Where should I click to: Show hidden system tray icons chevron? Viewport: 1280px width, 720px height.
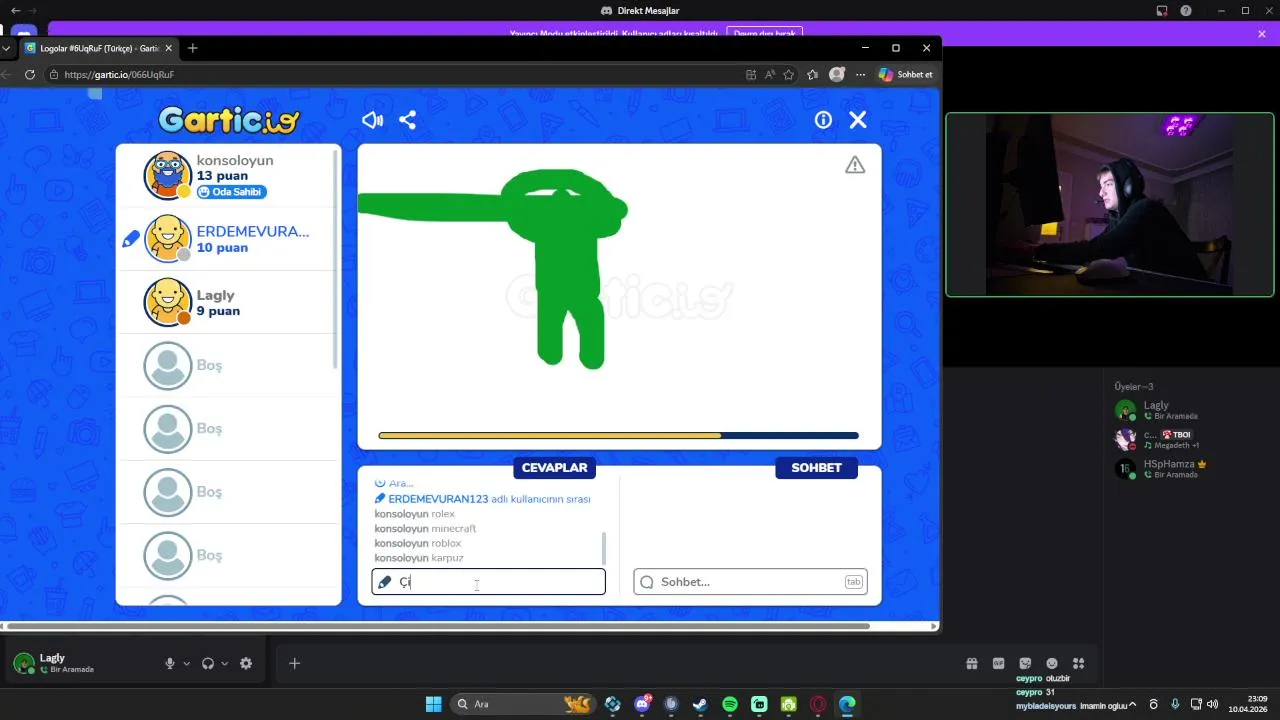point(1132,704)
